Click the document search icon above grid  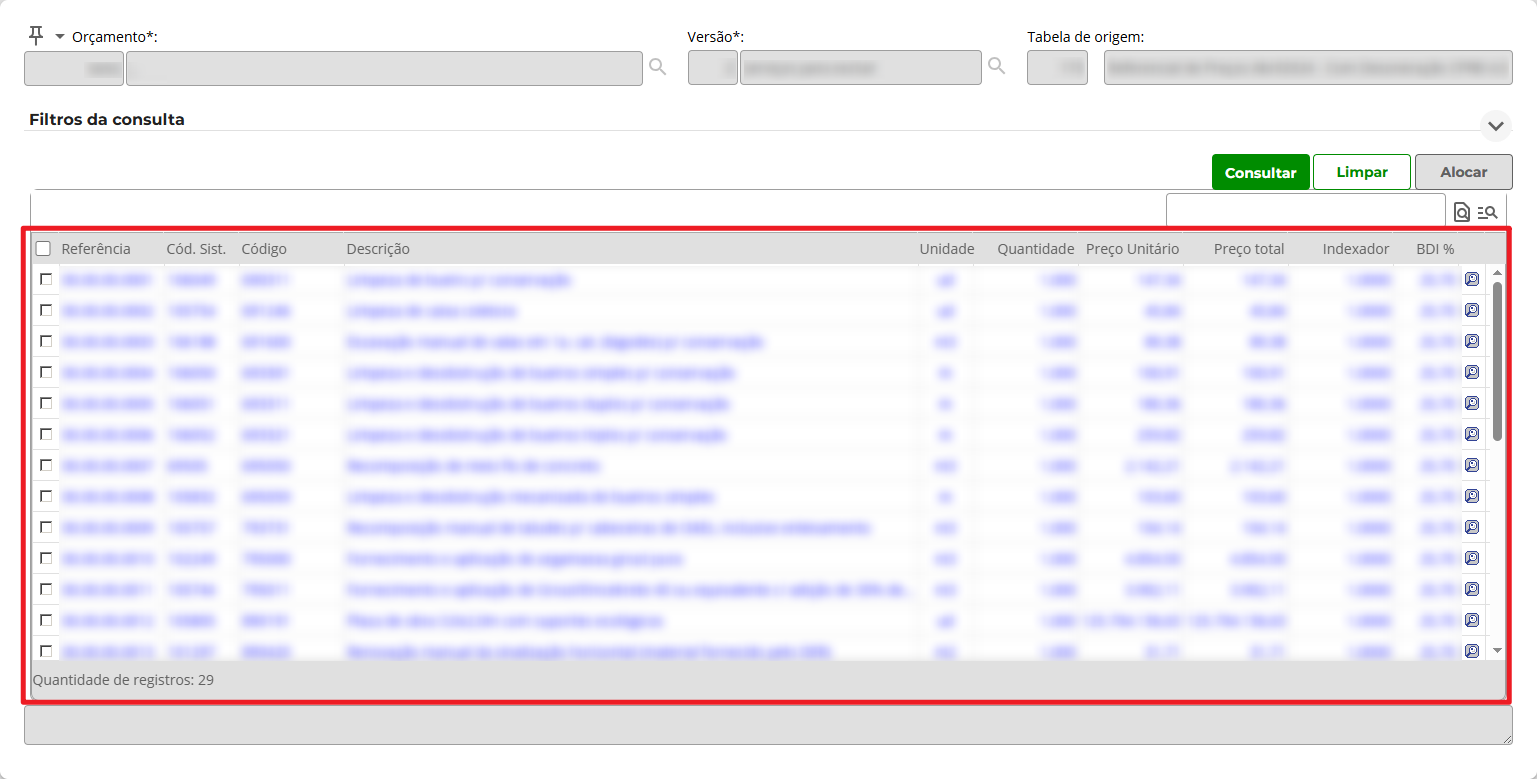1461,212
